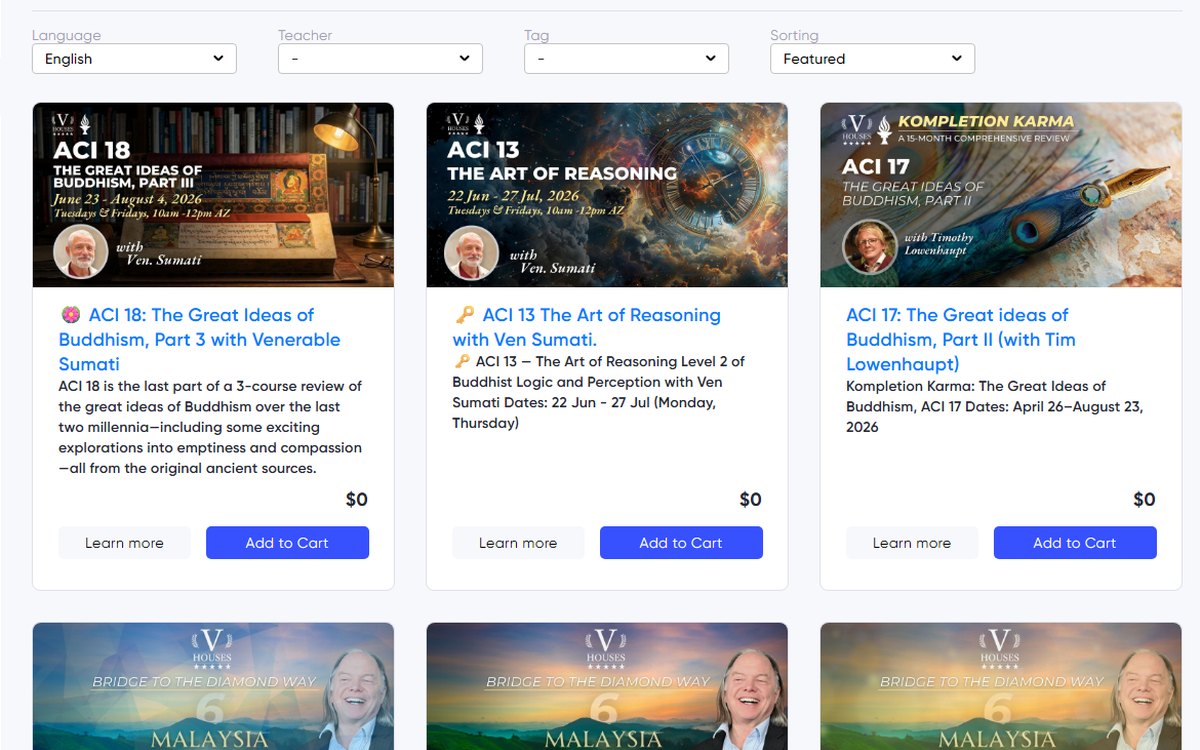
Task: Open ACI 17 Great ideas of Buddhism title link
Action: pyautogui.click(x=961, y=339)
